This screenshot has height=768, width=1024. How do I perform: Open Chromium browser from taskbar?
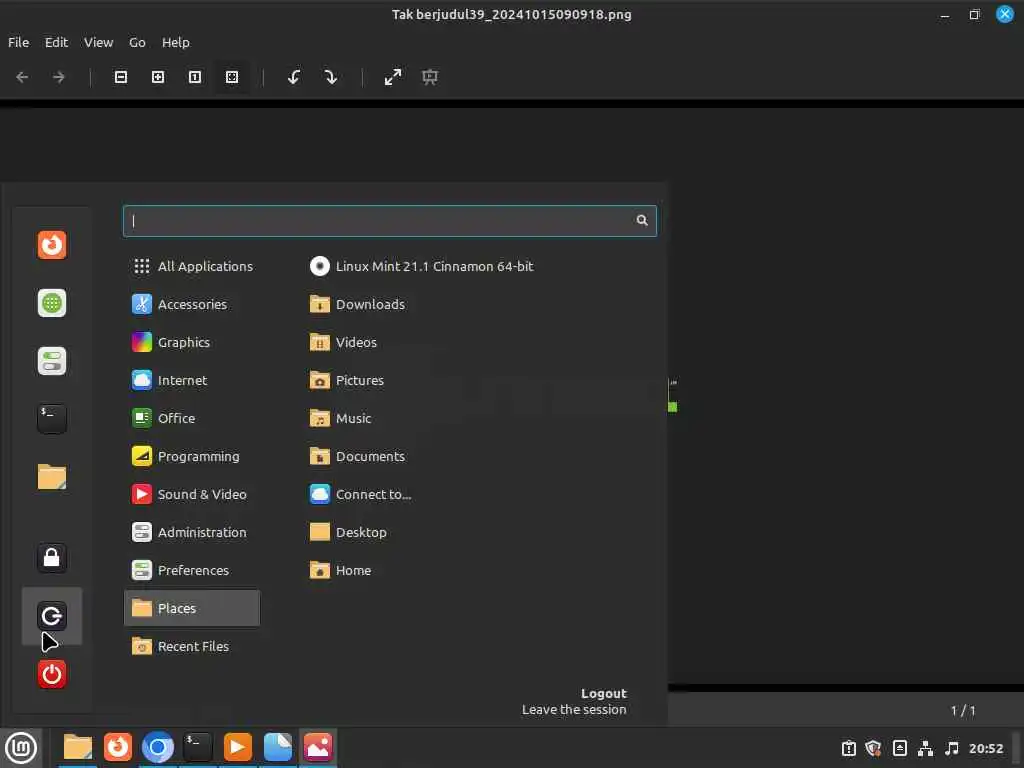click(x=158, y=747)
